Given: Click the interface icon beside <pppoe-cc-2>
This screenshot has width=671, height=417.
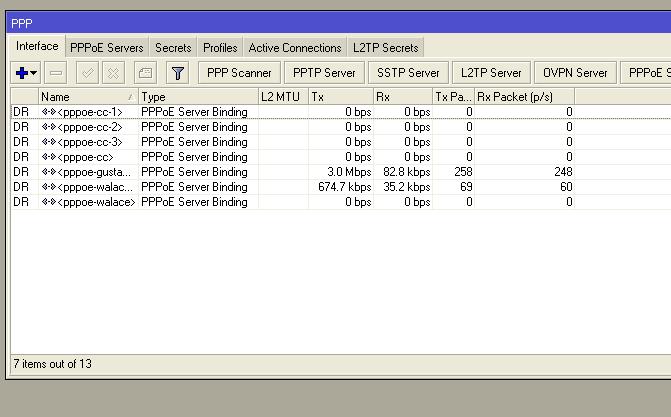Looking at the screenshot, I should 49,127.
